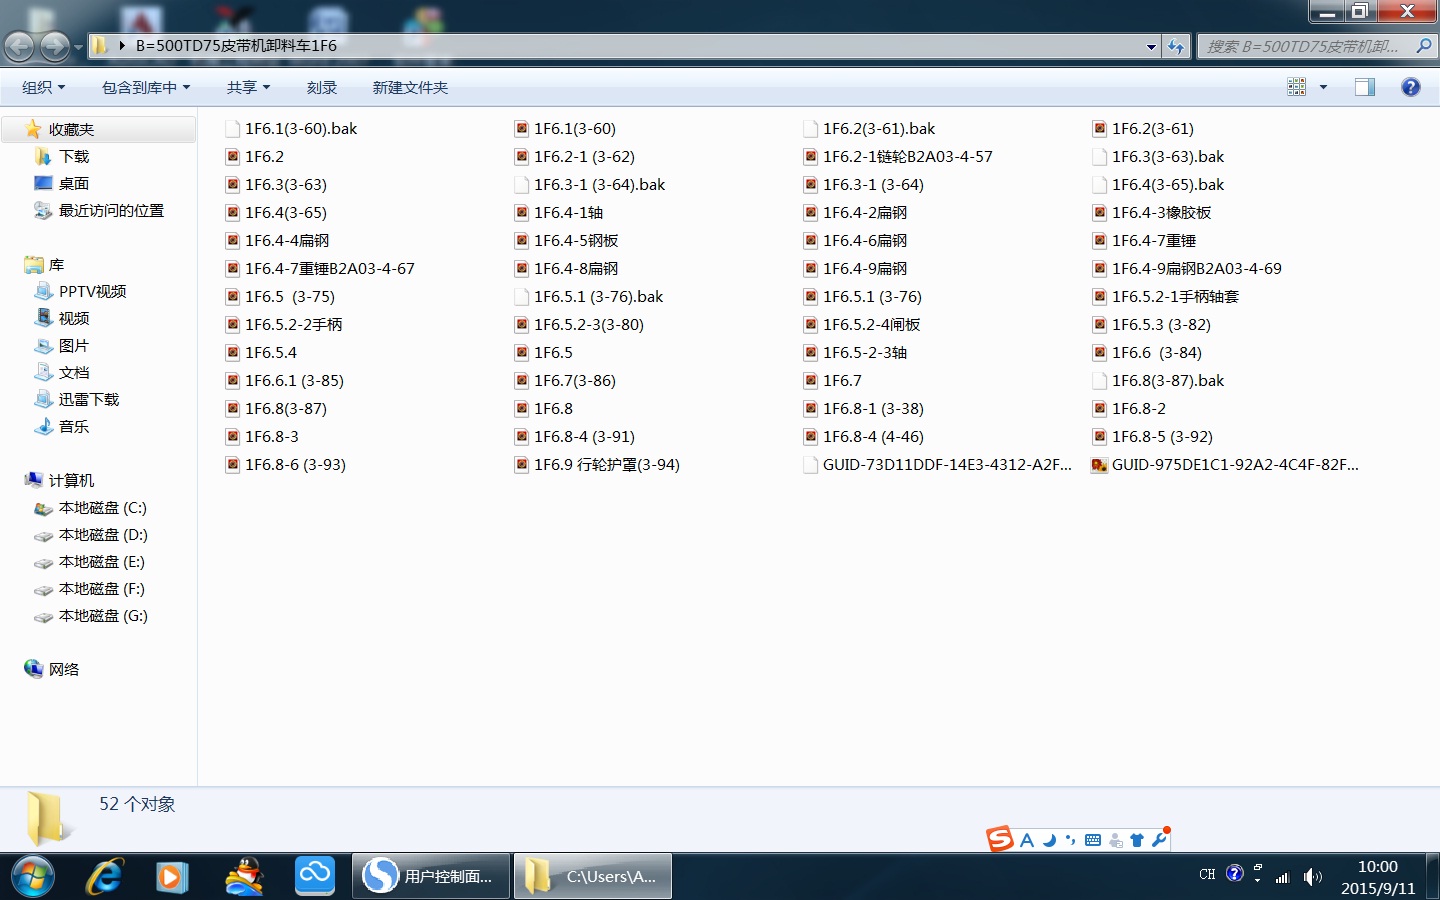The width and height of the screenshot is (1440, 900).
Task: Click the icon of file 1F6.2
Action: 233,156
